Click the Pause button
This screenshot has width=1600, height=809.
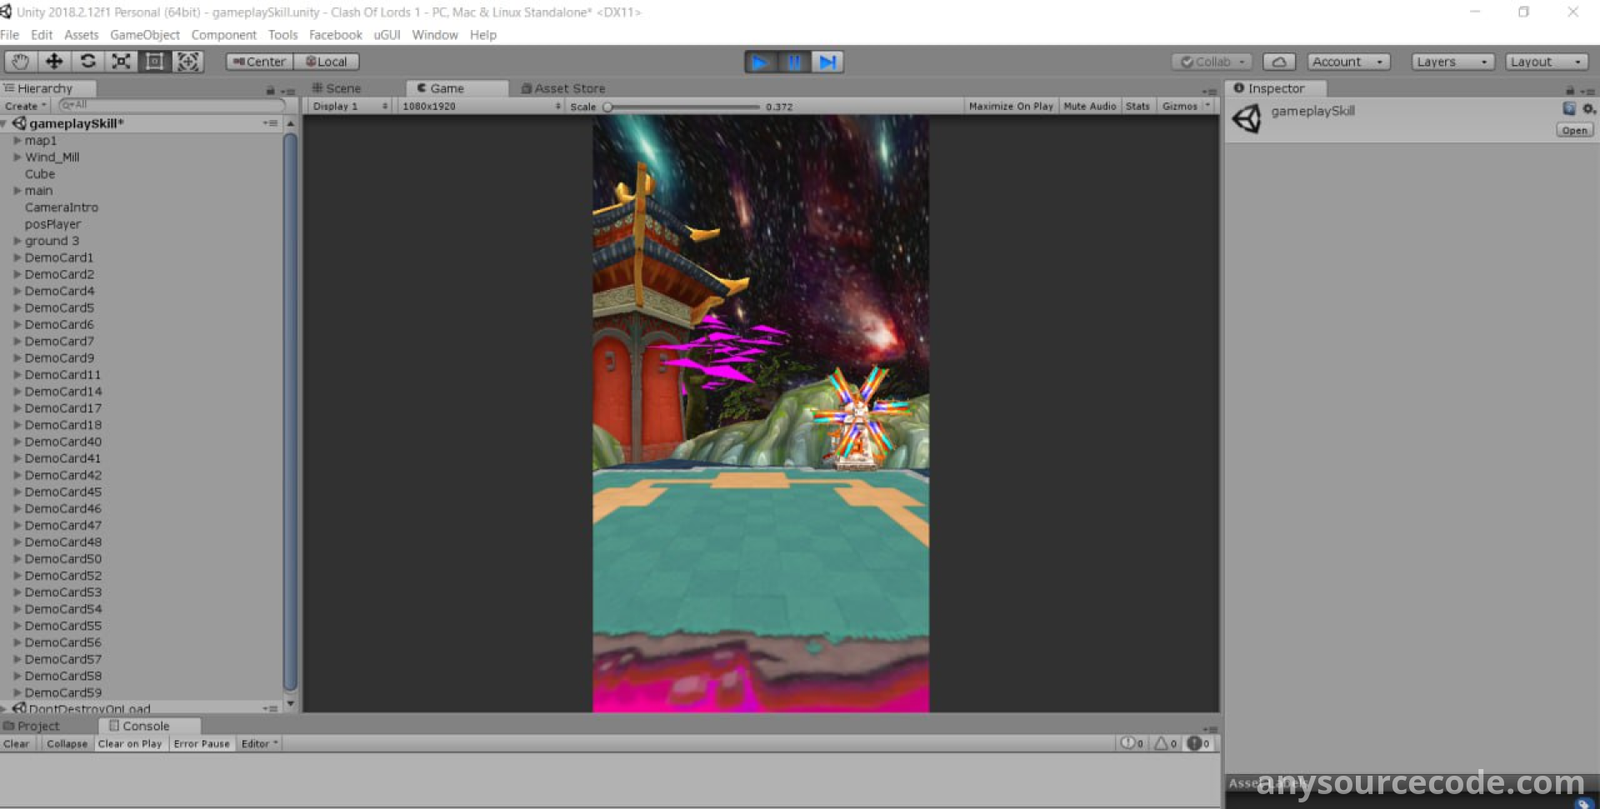[794, 62]
